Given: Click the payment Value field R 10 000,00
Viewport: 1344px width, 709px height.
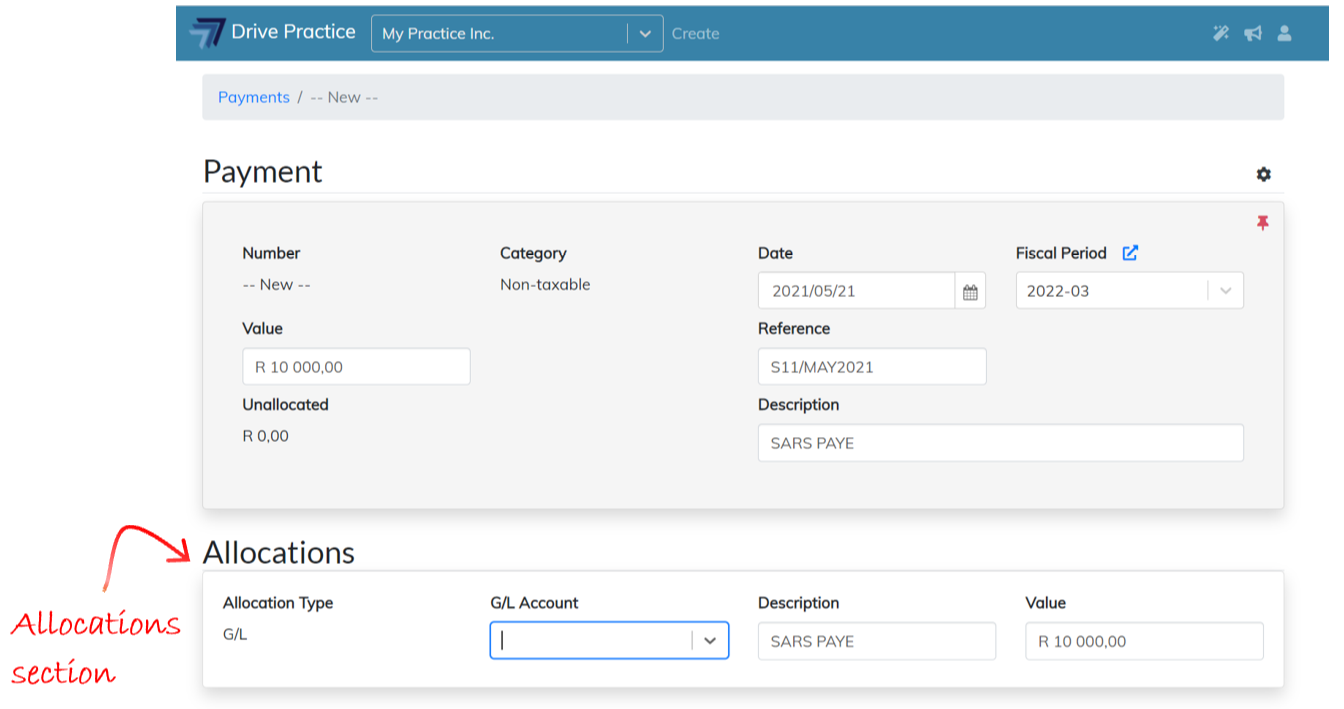Looking at the screenshot, I should tap(356, 367).
